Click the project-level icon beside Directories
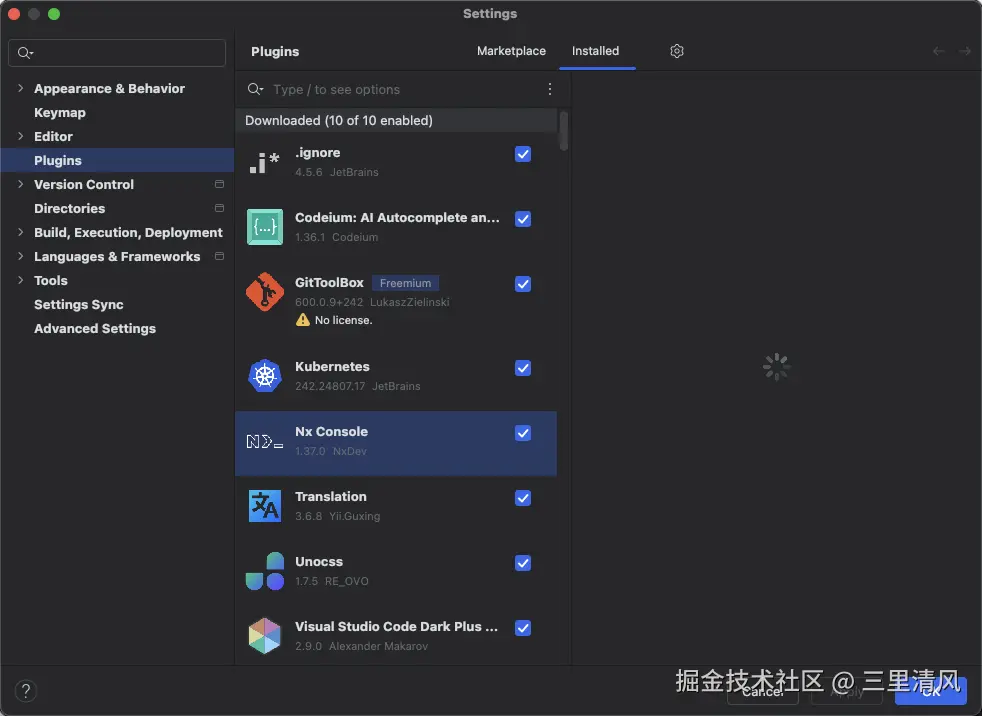This screenshot has height=716, width=982. pos(219,208)
